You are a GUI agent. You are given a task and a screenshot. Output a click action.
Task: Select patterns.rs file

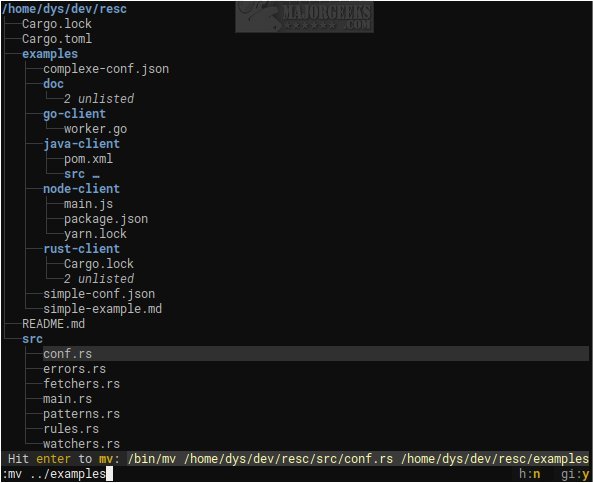tap(81, 414)
